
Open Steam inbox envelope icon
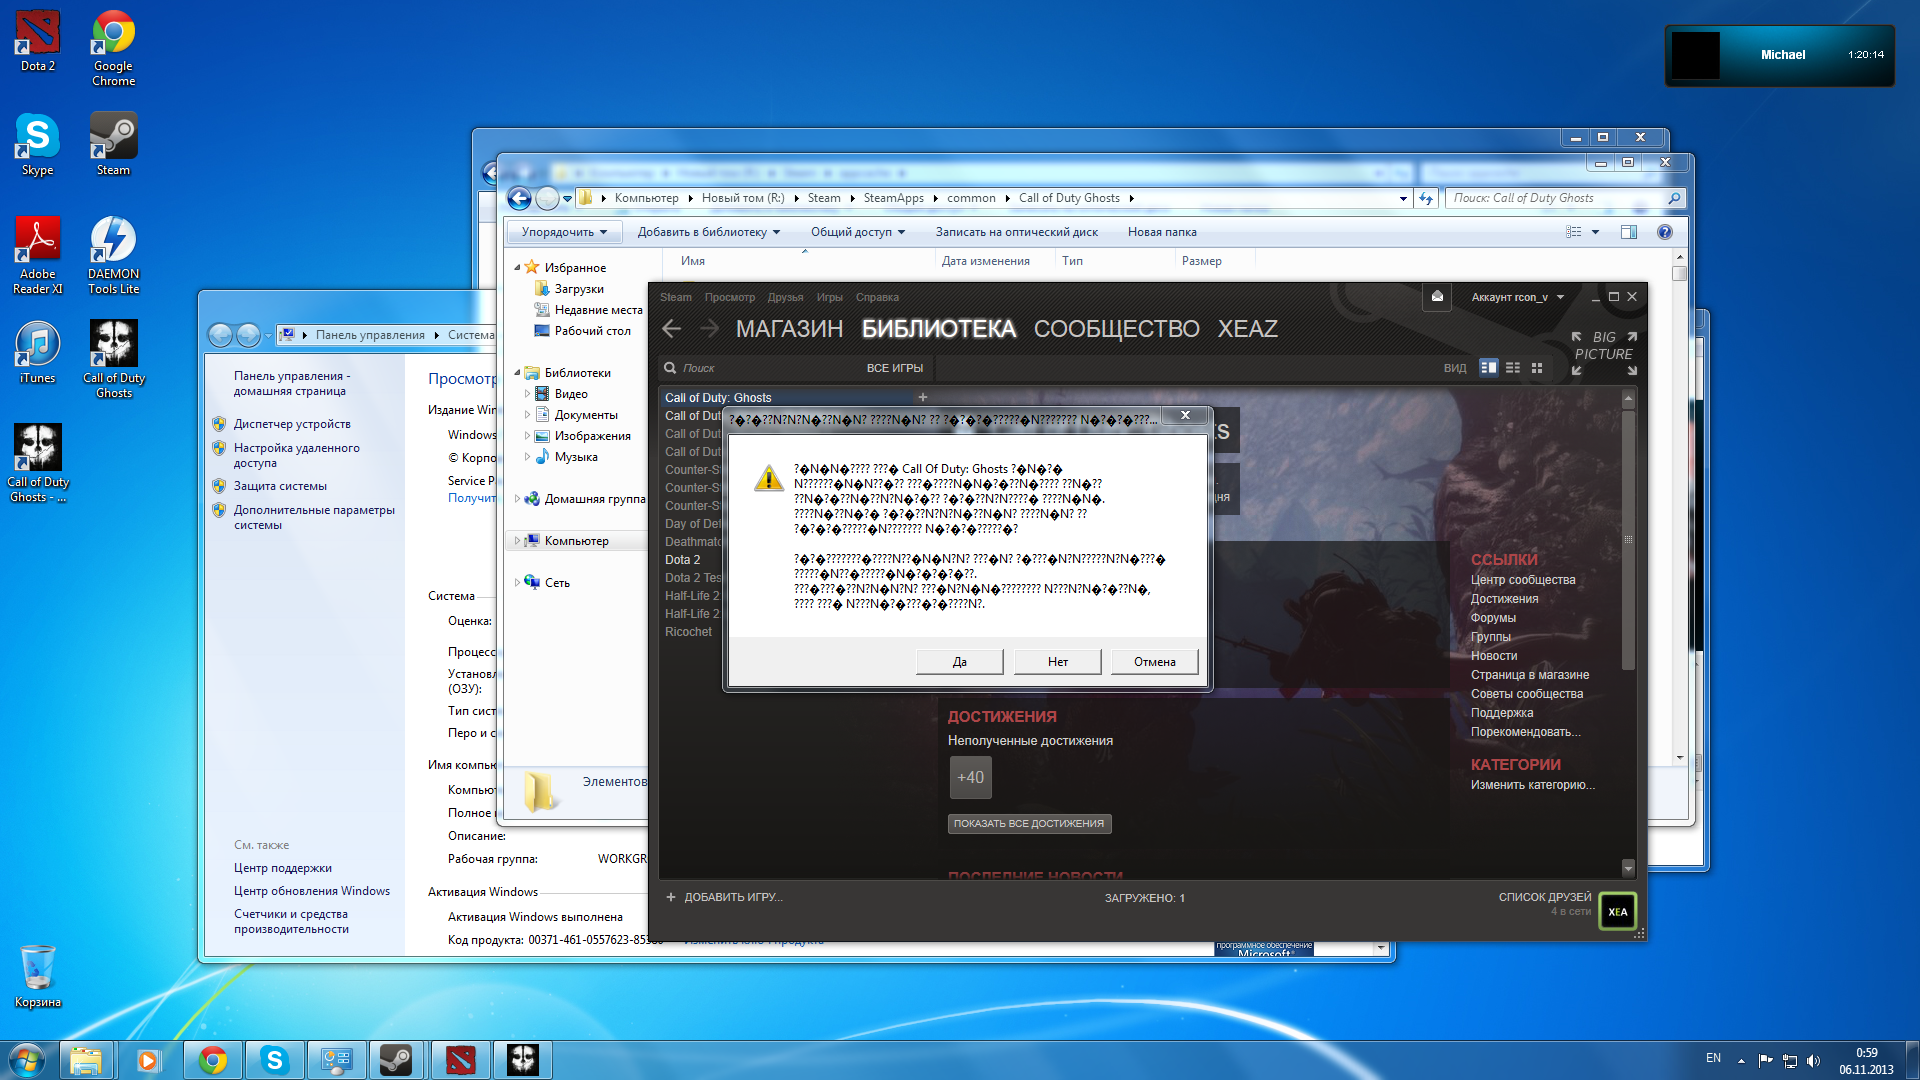1437,297
